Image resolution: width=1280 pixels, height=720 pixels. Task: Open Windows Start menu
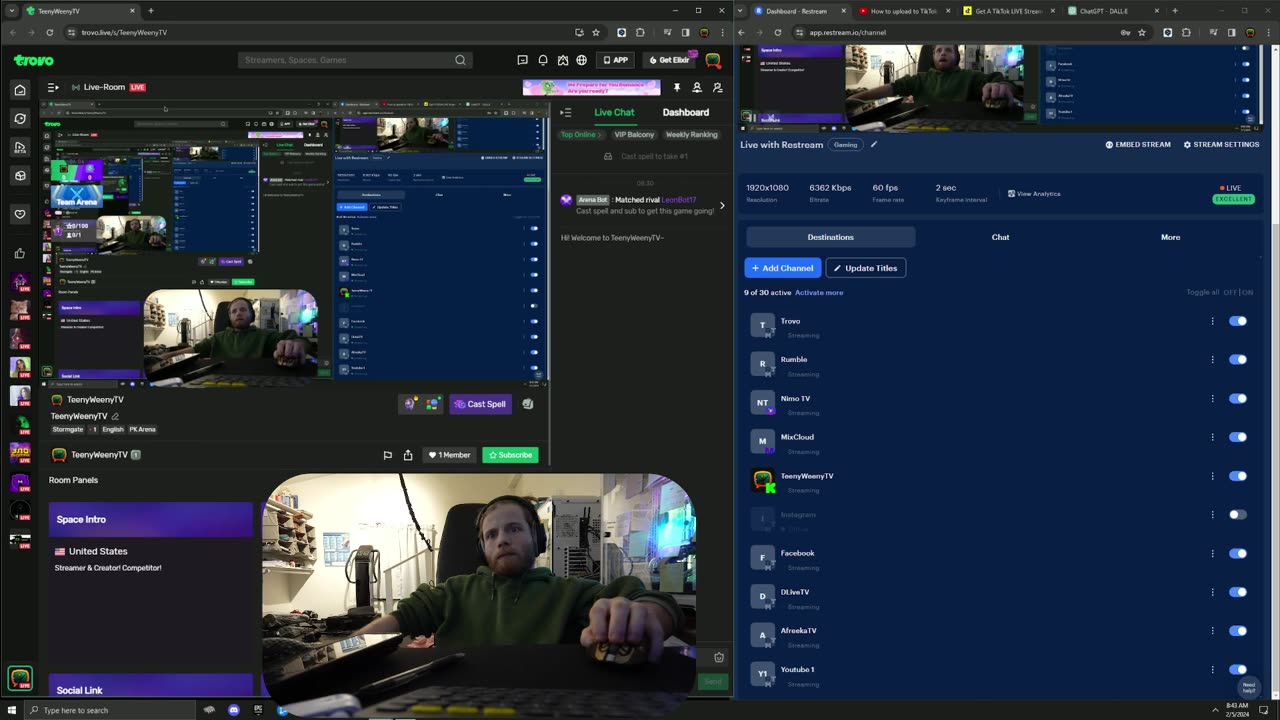tap(12, 710)
